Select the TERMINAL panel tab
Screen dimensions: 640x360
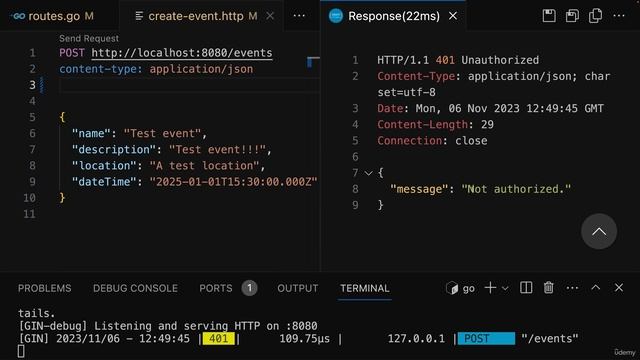364,288
